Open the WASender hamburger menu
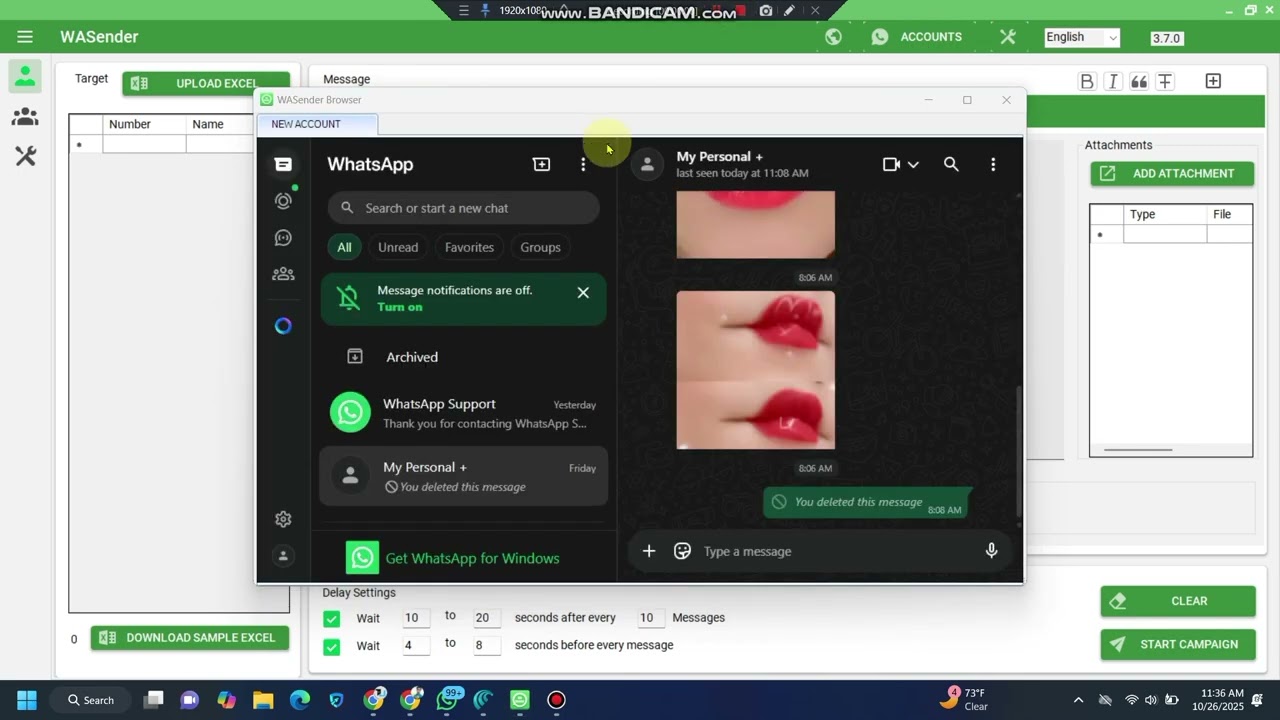This screenshot has width=1280, height=720. click(x=25, y=37)
